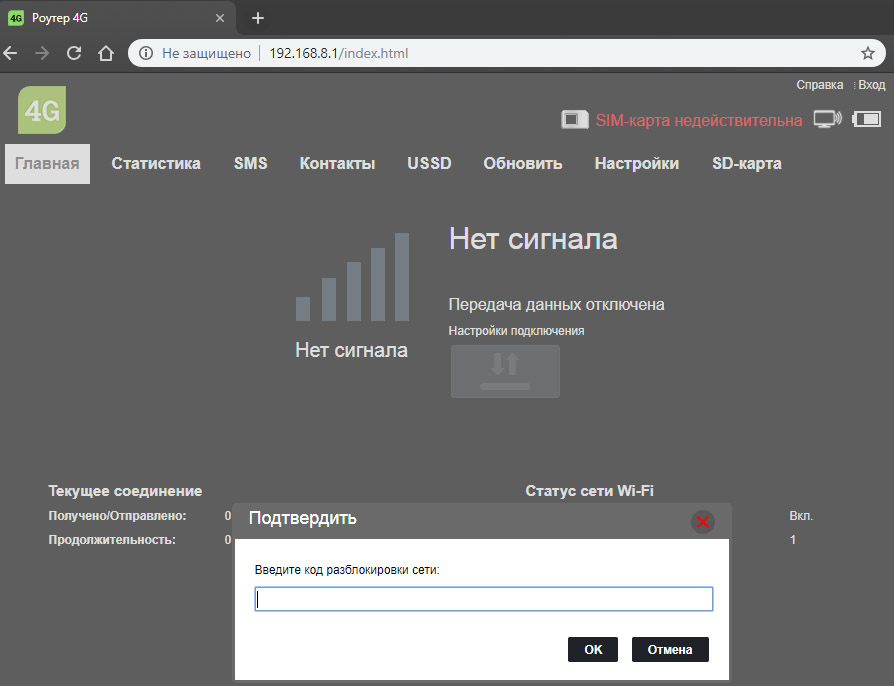Click the Вход login link
The image size is (894, 686).
(x=871, y=85)
